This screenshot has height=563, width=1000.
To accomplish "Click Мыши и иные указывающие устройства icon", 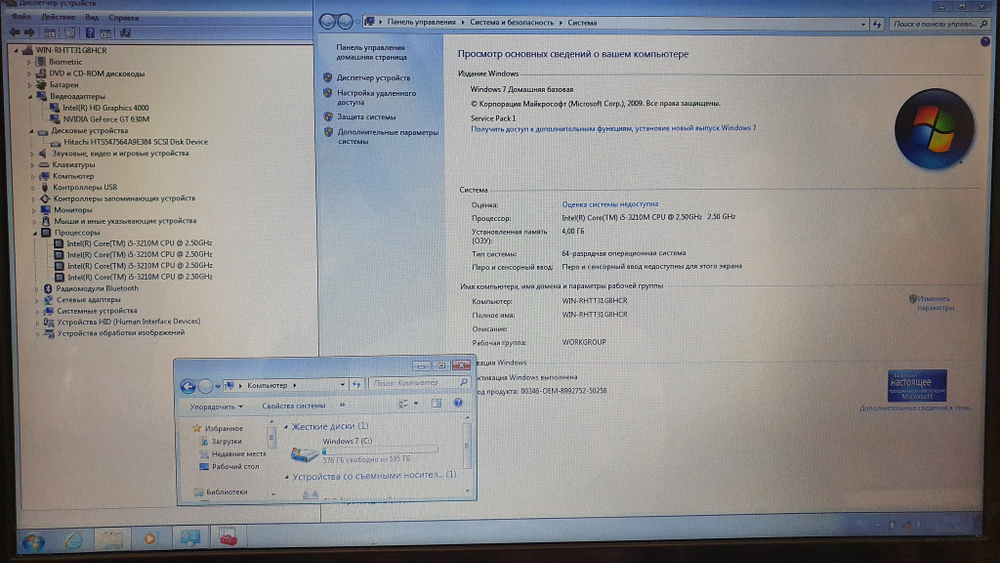I will [x=46, y=221].
